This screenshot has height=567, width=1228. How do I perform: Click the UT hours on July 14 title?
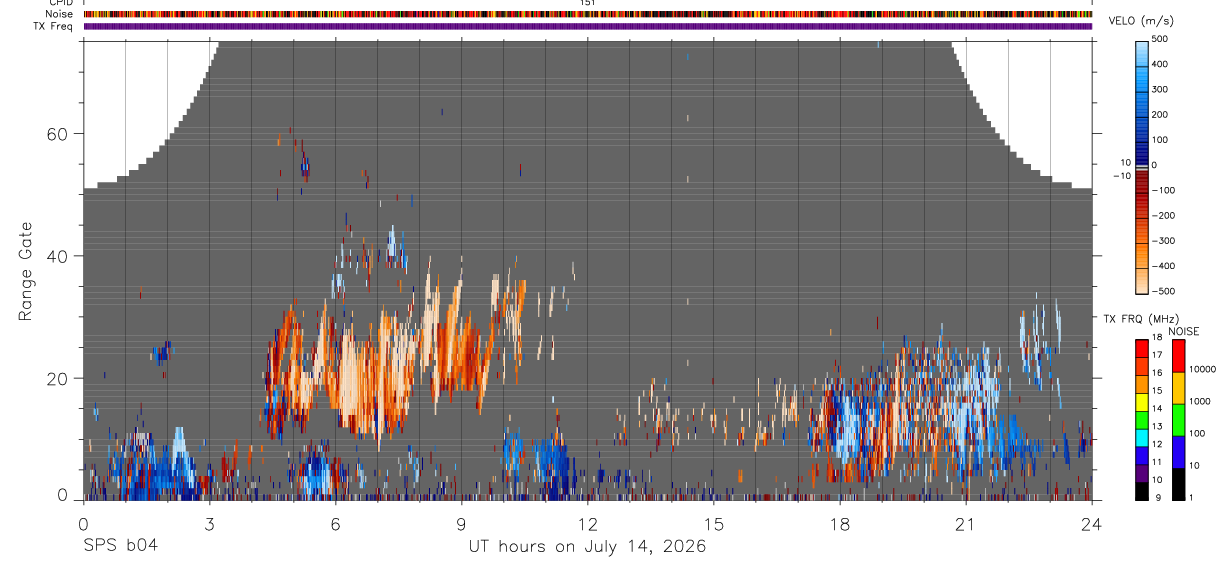point(587,547)
